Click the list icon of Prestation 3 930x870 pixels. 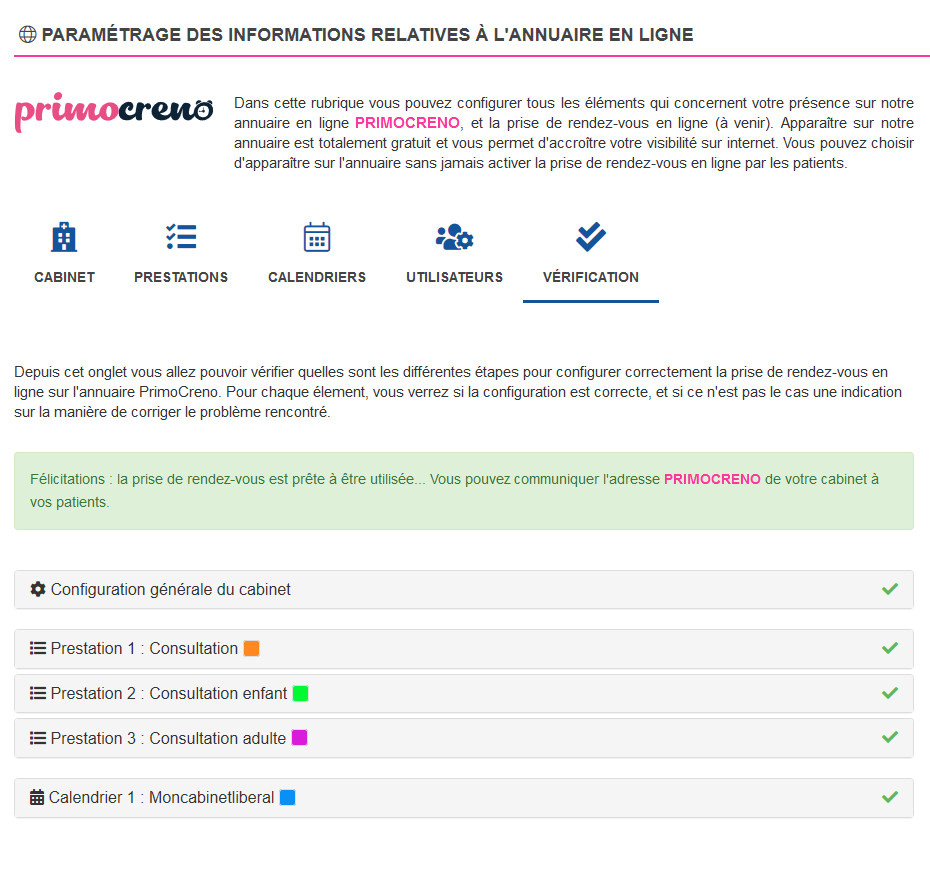point(38,738)
